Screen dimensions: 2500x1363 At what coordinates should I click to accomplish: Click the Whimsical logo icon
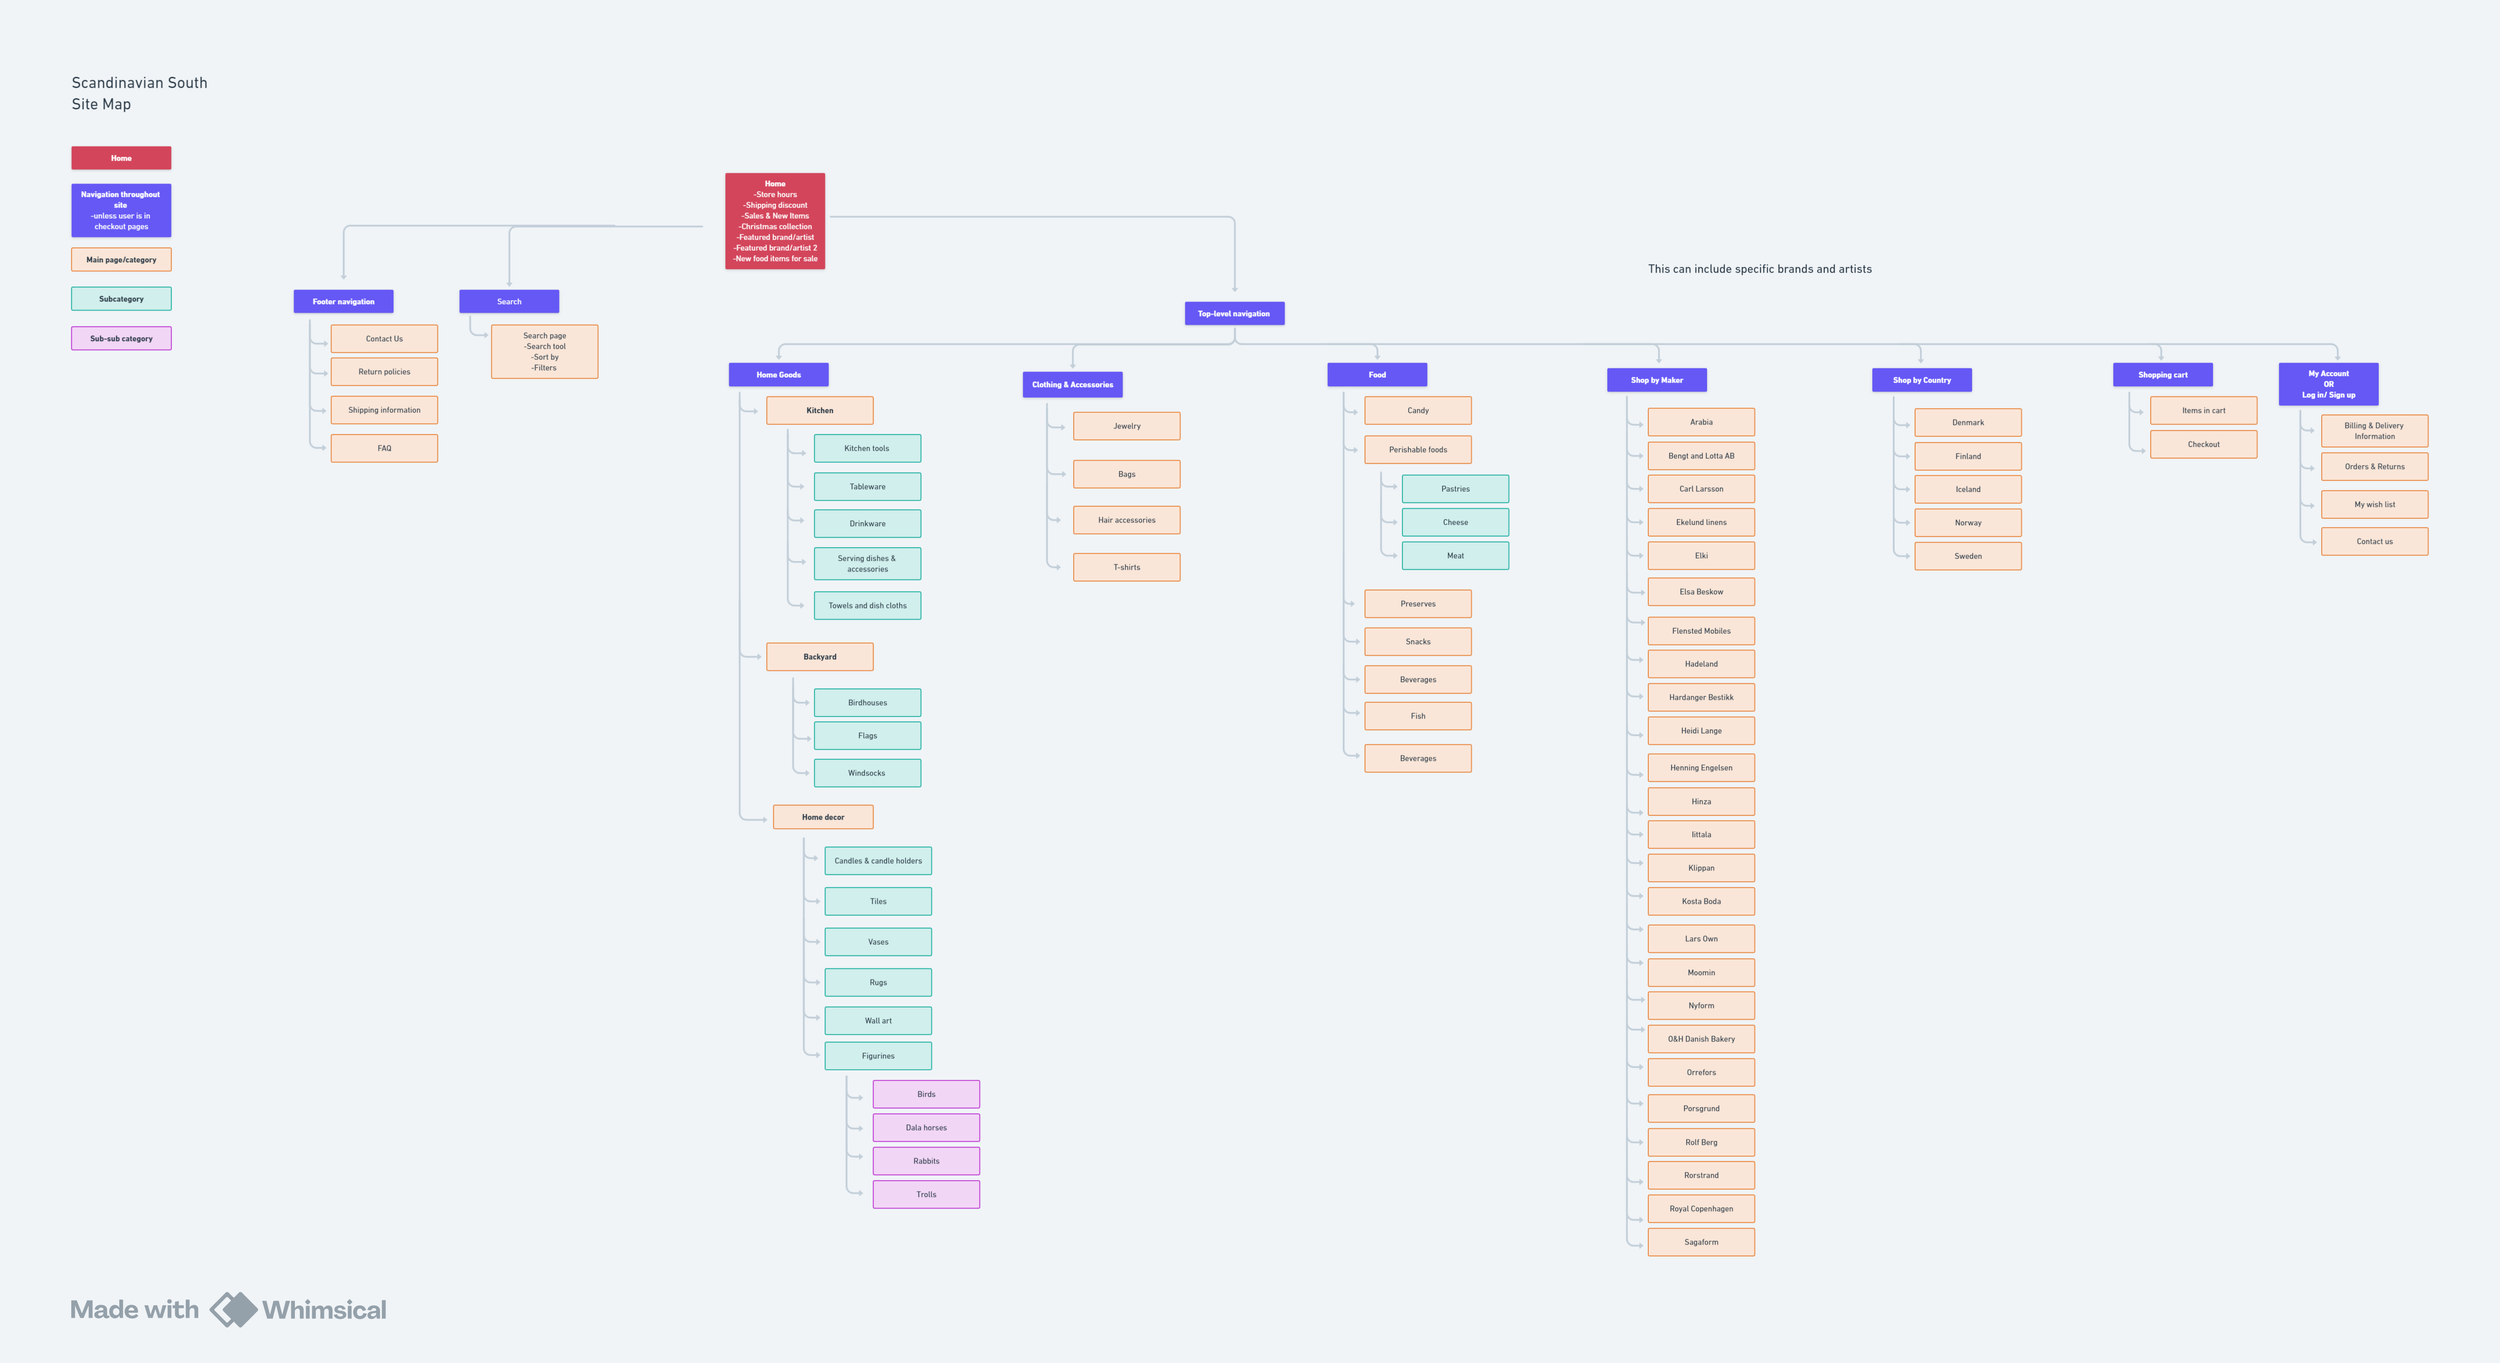click(233, 1309)
